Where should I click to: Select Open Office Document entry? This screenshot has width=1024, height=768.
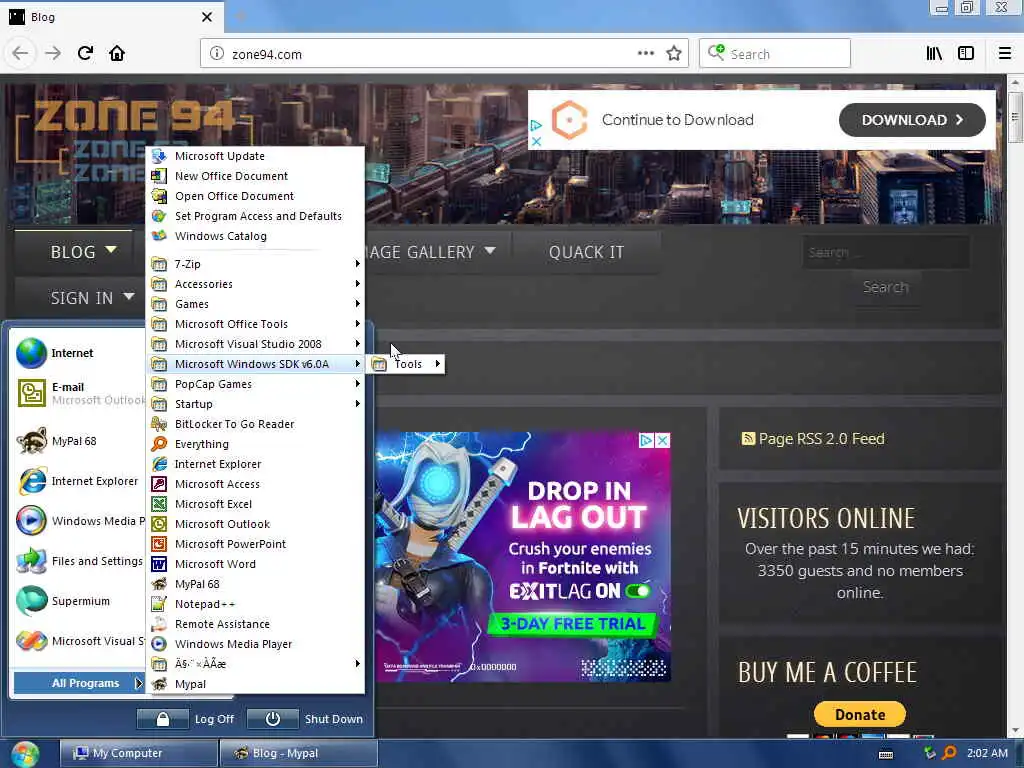coord(255,196)
